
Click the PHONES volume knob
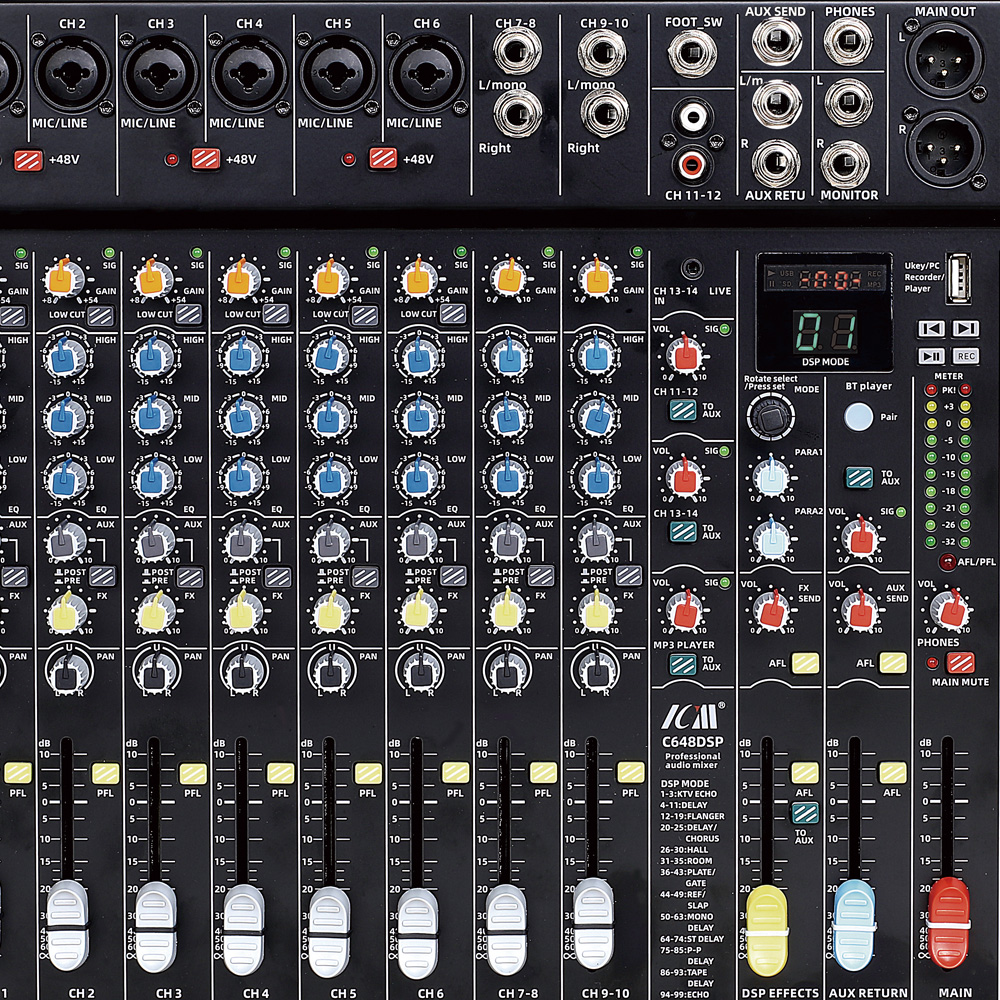point(948,609)
